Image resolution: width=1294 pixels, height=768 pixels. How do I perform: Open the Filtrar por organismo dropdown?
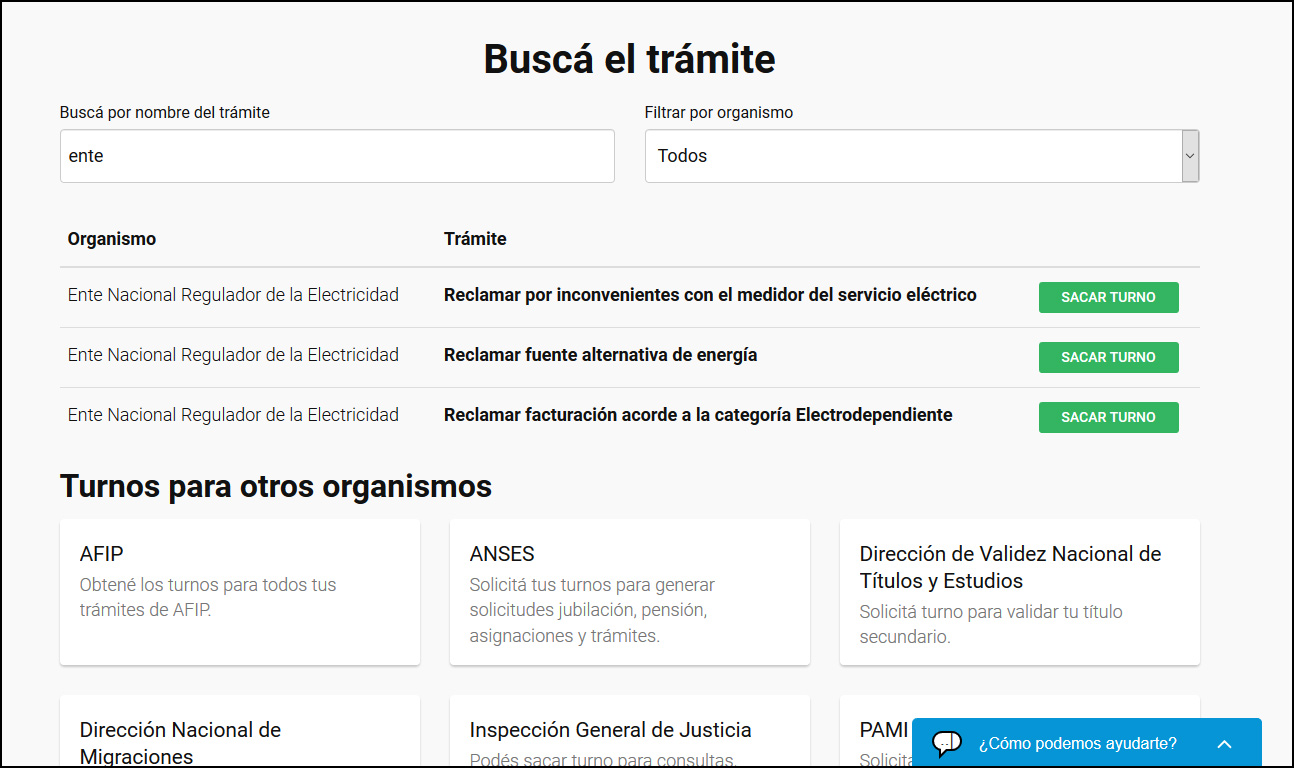(x=920, y=156)
